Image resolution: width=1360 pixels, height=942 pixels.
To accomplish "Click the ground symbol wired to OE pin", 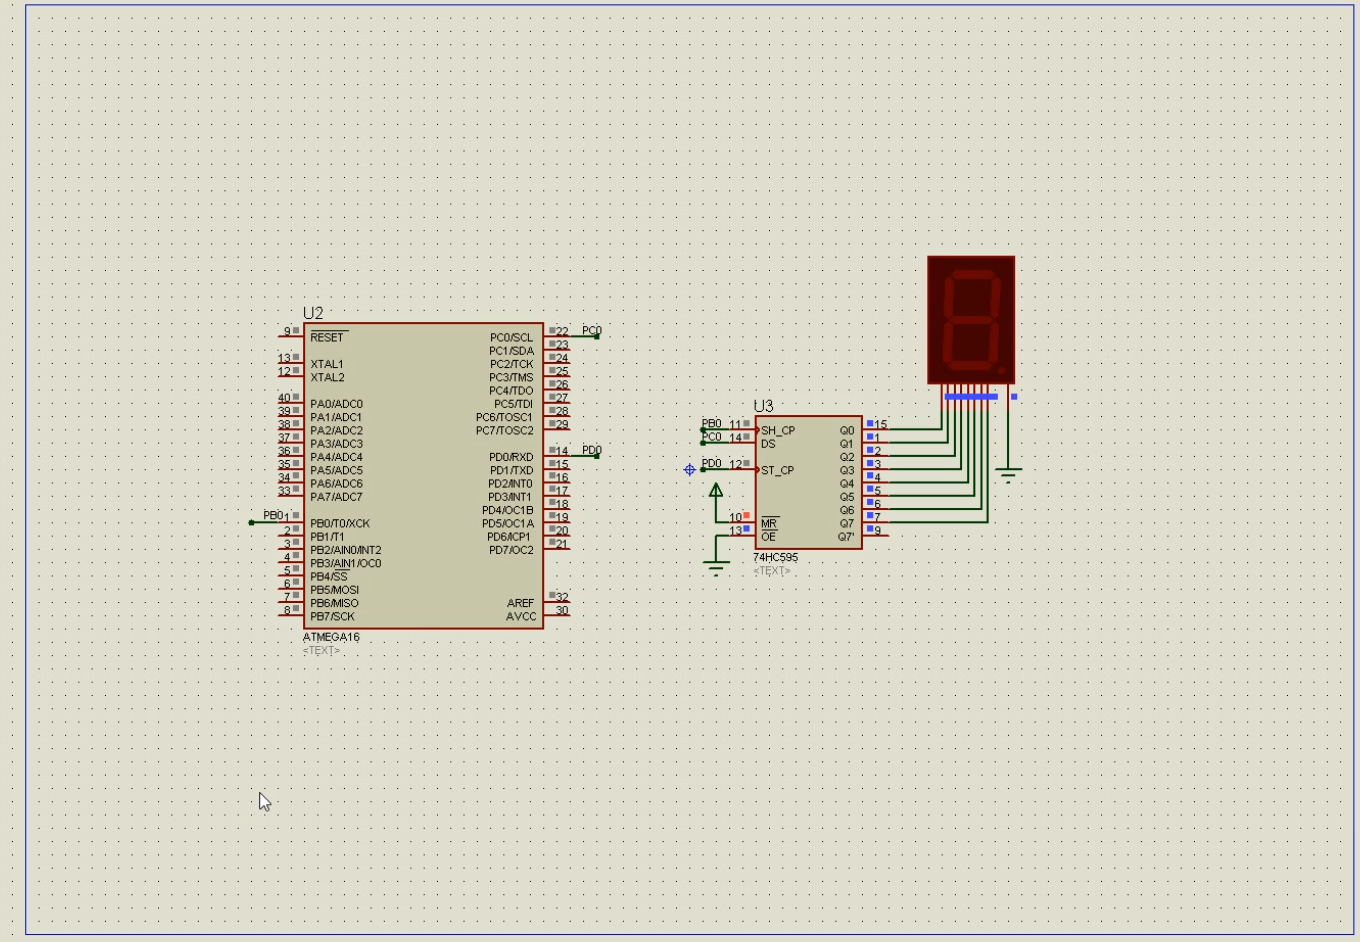I will tap(716, 569).
